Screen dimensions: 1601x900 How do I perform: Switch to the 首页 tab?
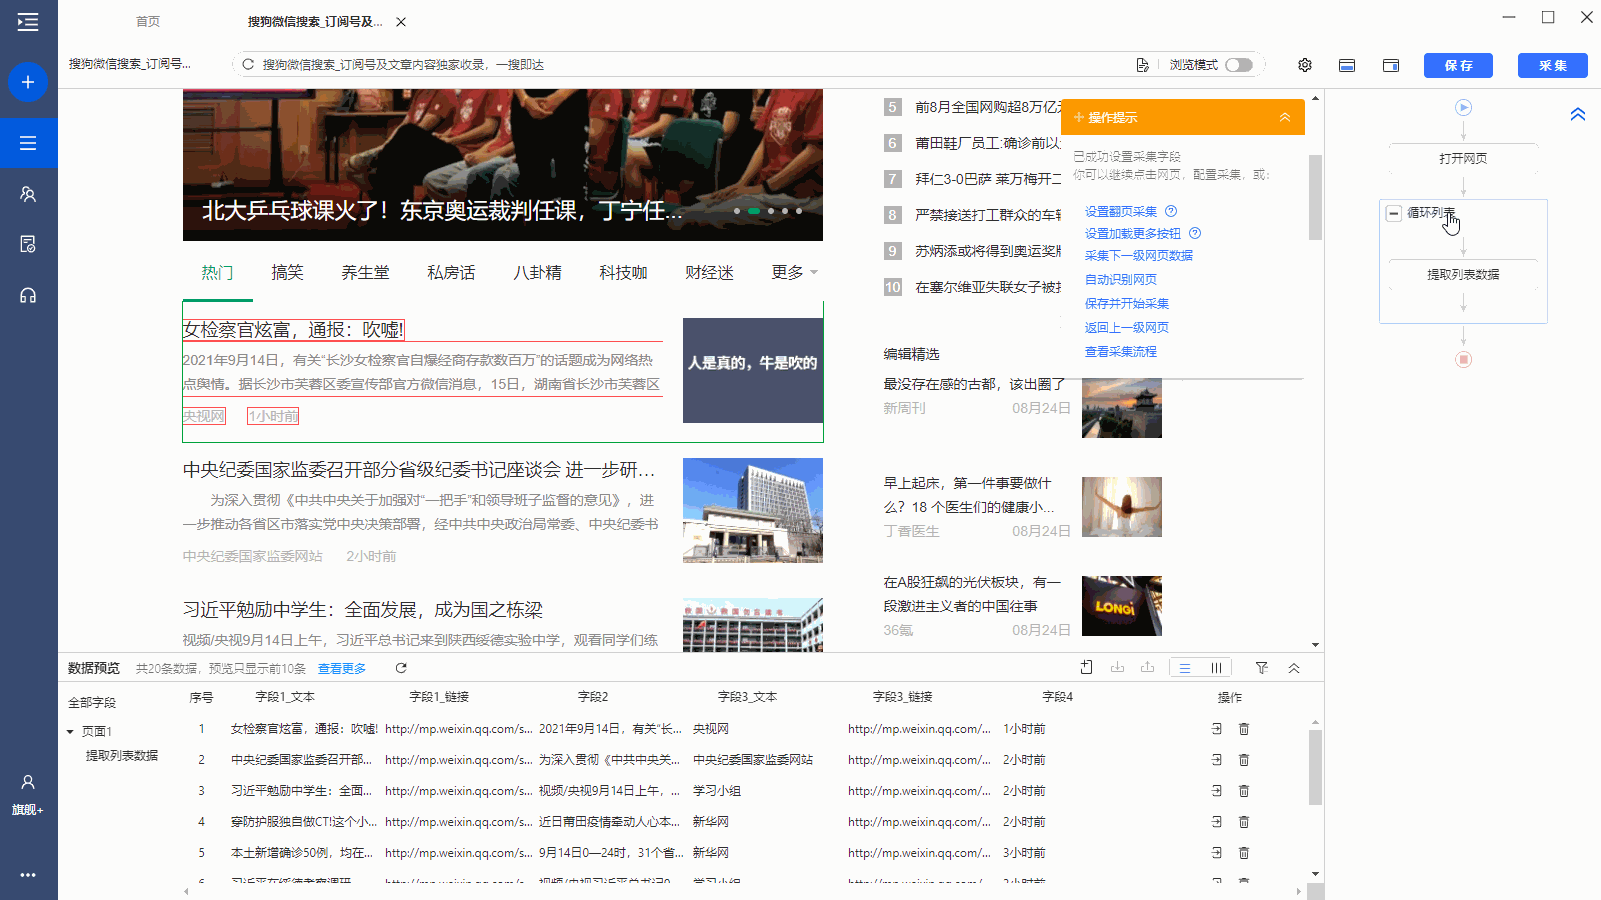[148, 21]
